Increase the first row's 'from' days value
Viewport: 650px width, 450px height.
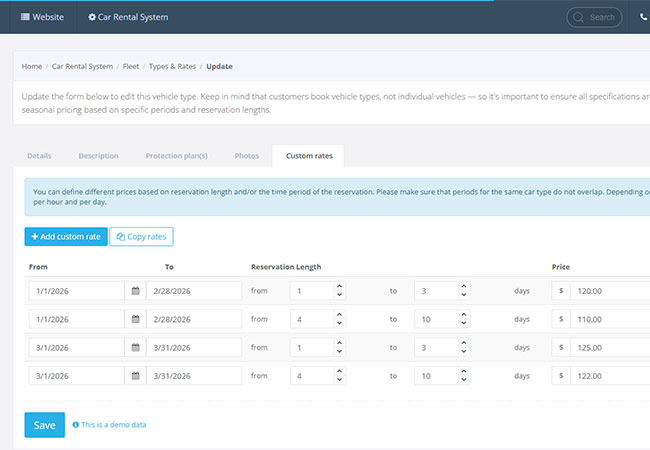[340, 286]
